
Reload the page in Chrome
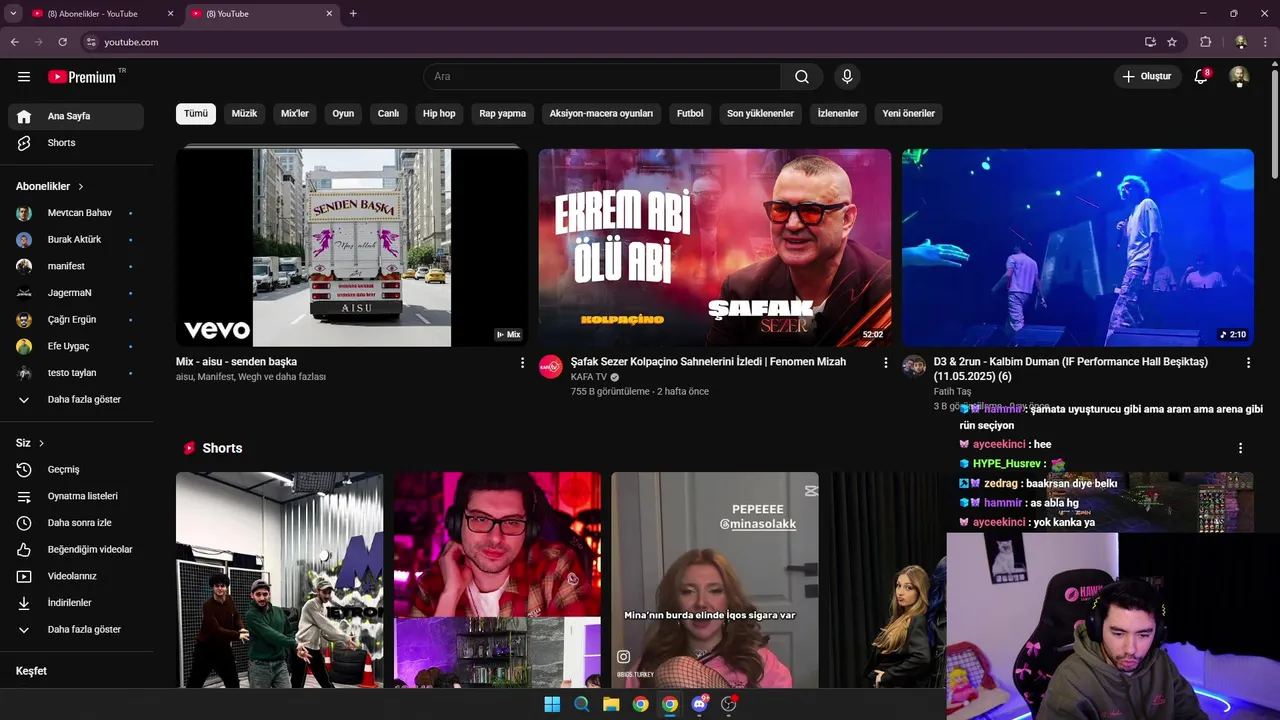click(63, 42)
